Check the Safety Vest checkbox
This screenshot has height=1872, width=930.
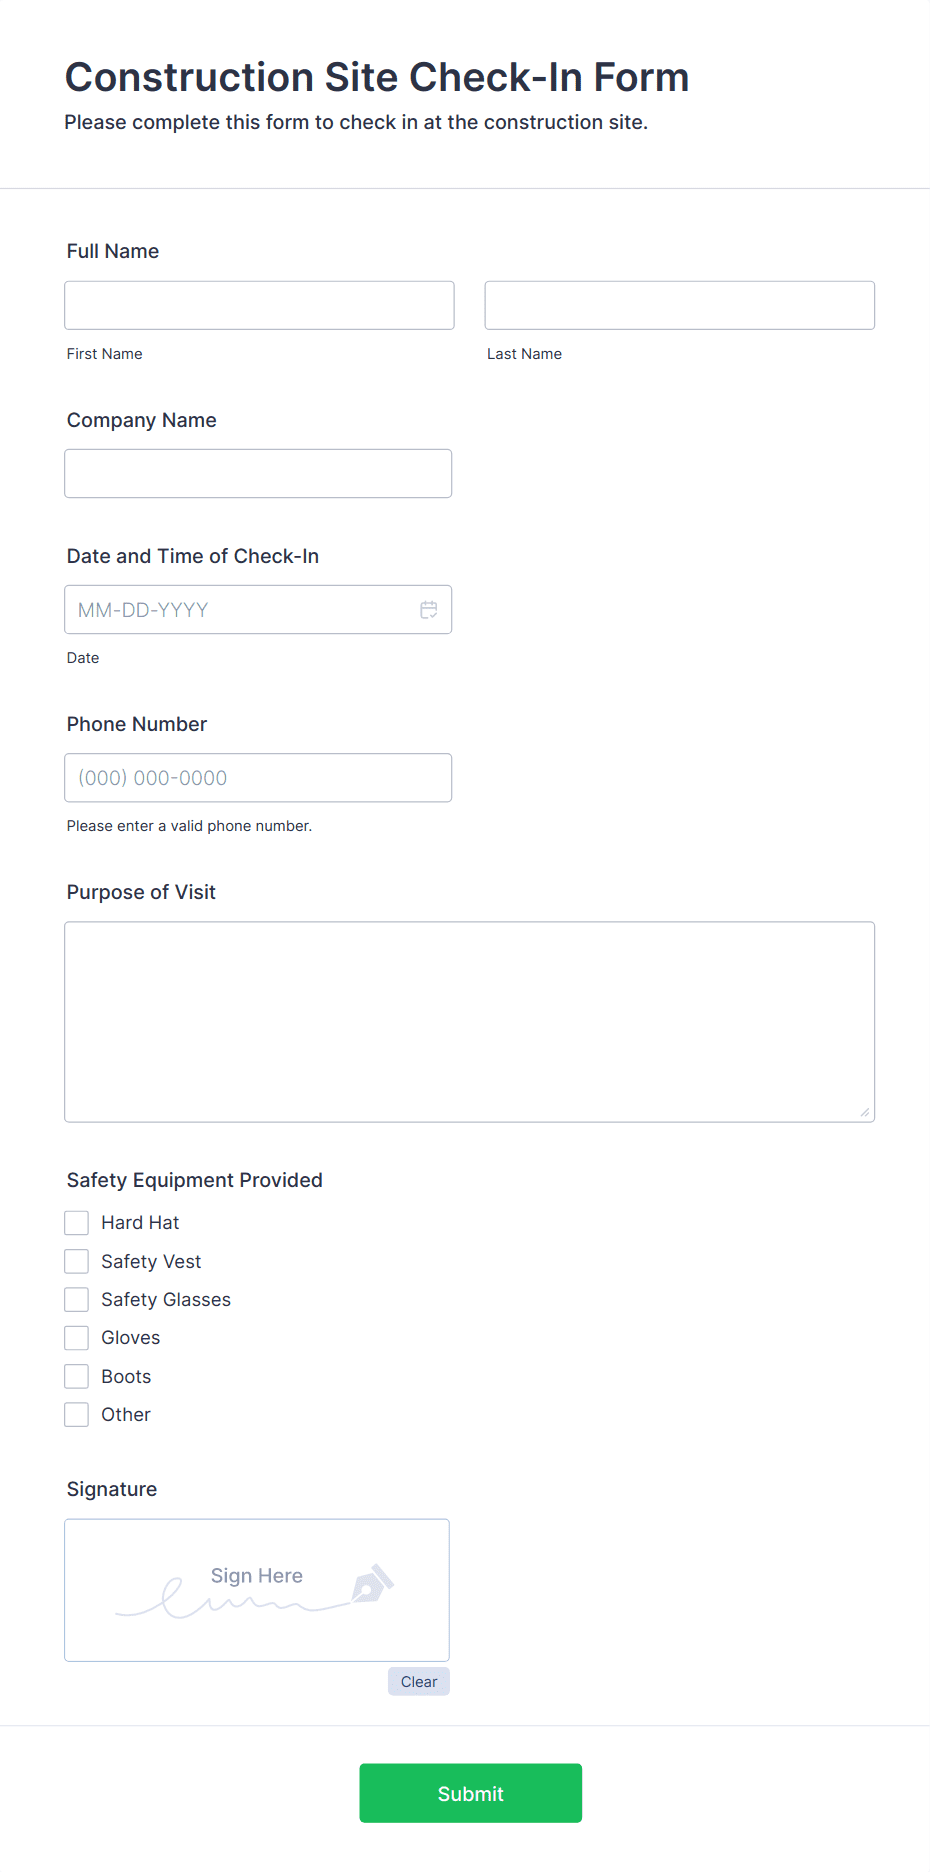pyautogui.click(x=77, y=1262)
